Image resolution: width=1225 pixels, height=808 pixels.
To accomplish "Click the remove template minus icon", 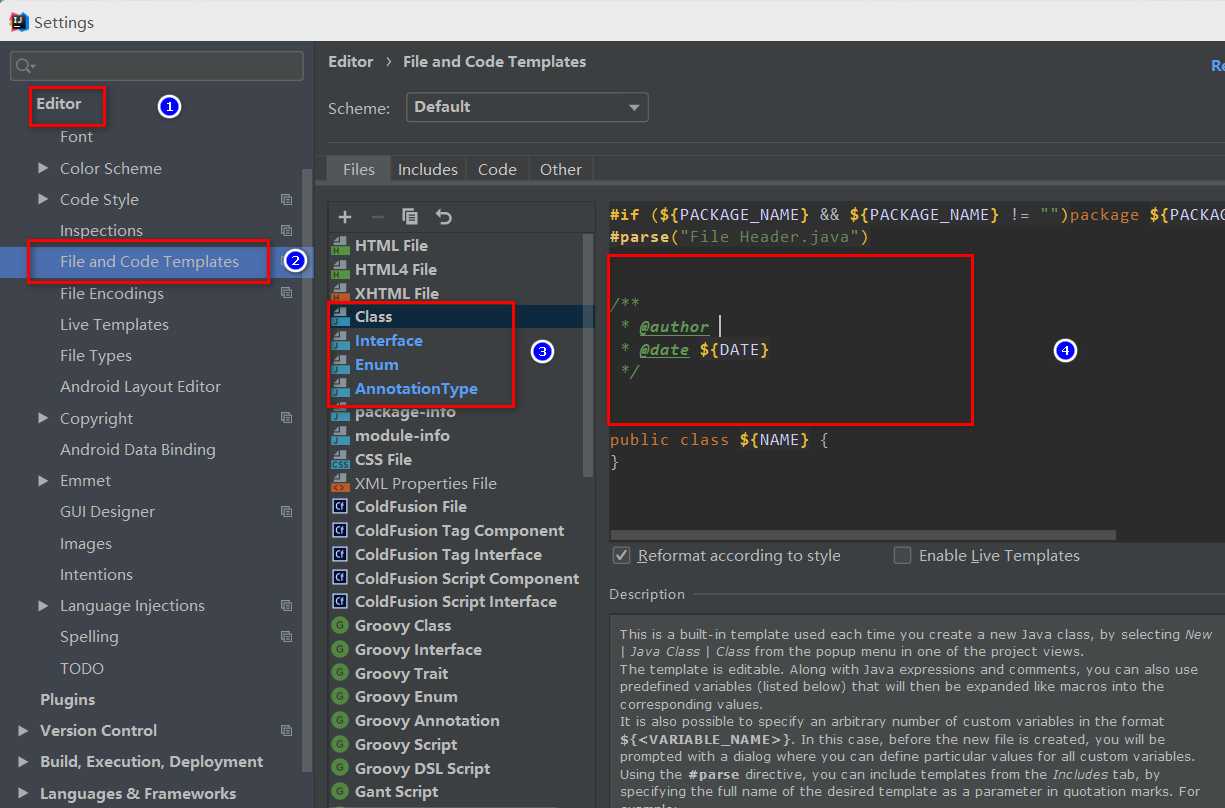I will tap(377, 216).
